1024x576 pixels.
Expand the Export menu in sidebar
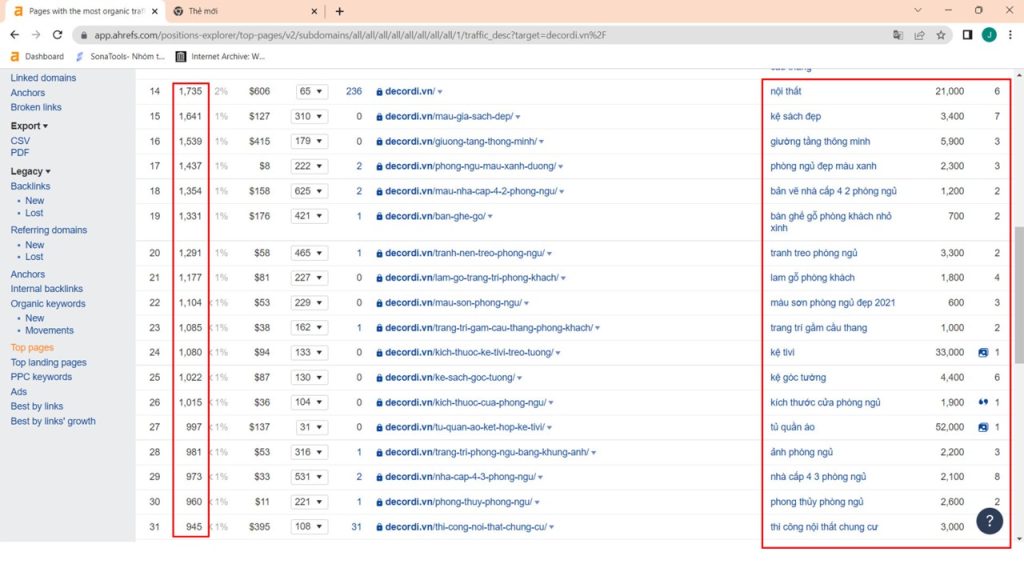[29, 126]
